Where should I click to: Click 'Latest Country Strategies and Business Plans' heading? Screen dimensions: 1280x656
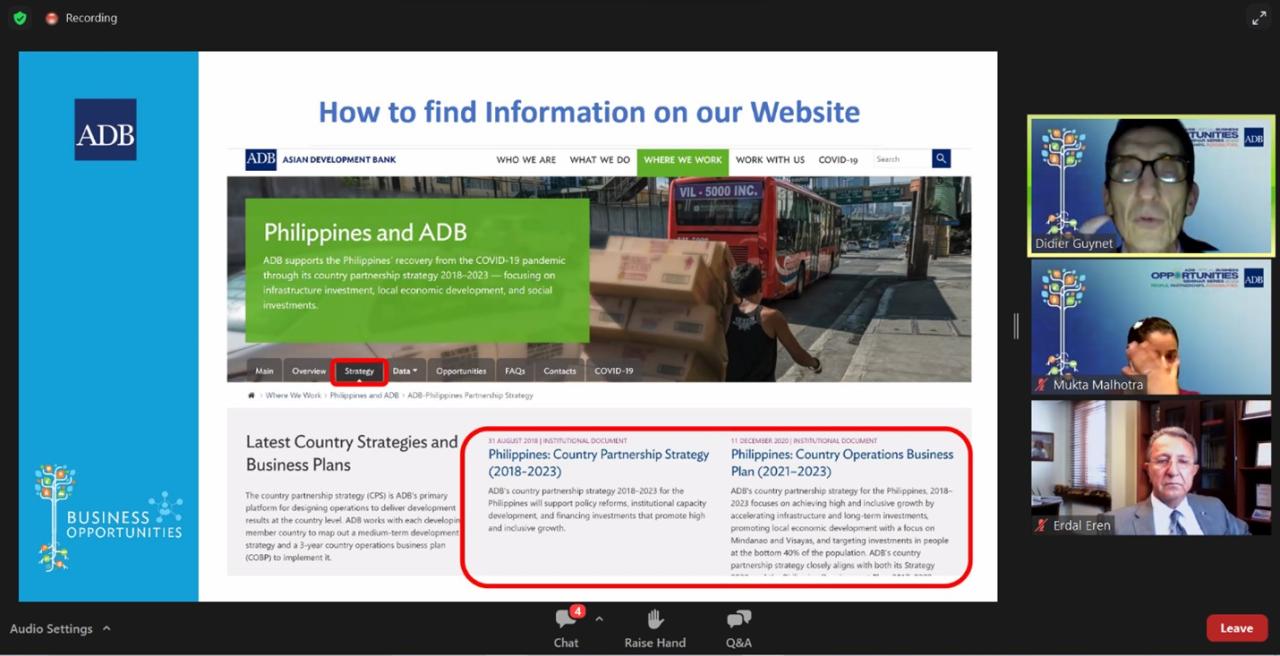352,453
